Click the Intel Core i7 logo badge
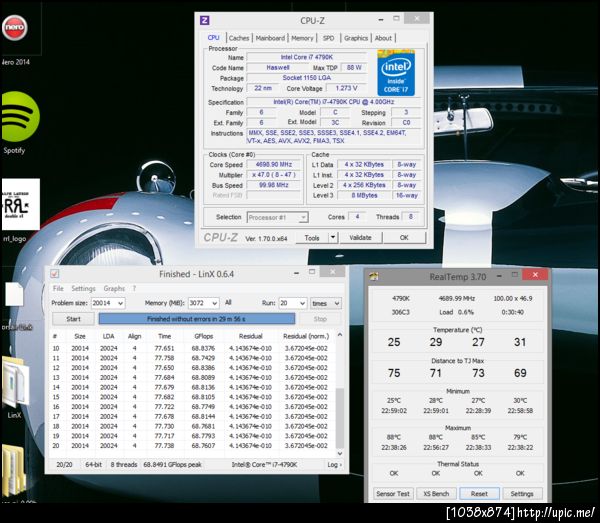This screenshot has height=523, width=600. tap(396, 72)
